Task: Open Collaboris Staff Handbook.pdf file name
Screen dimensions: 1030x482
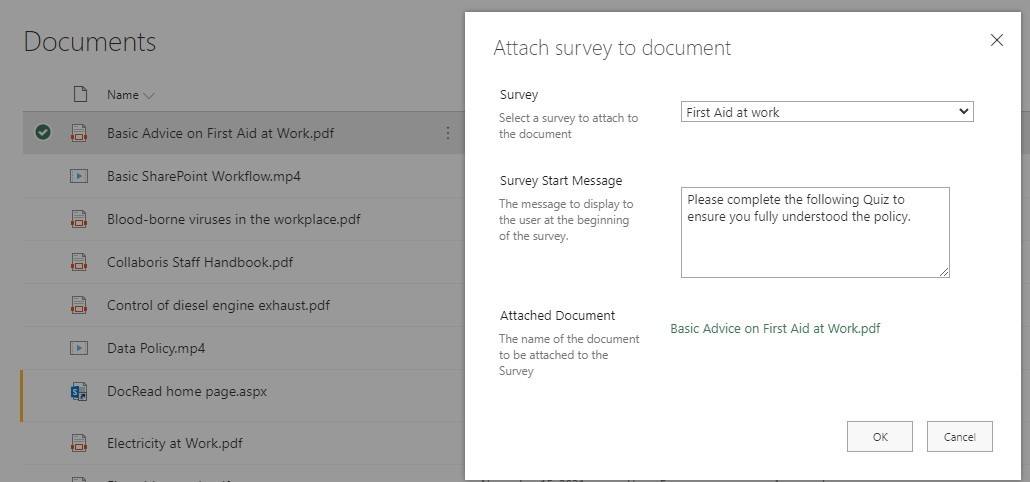Action: [x=199, y=262]
